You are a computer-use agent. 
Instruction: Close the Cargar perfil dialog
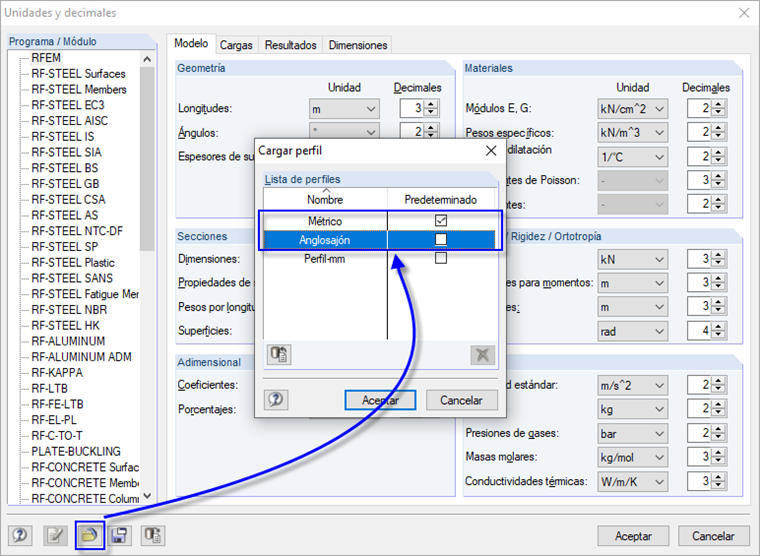click(x=491, y=151)
